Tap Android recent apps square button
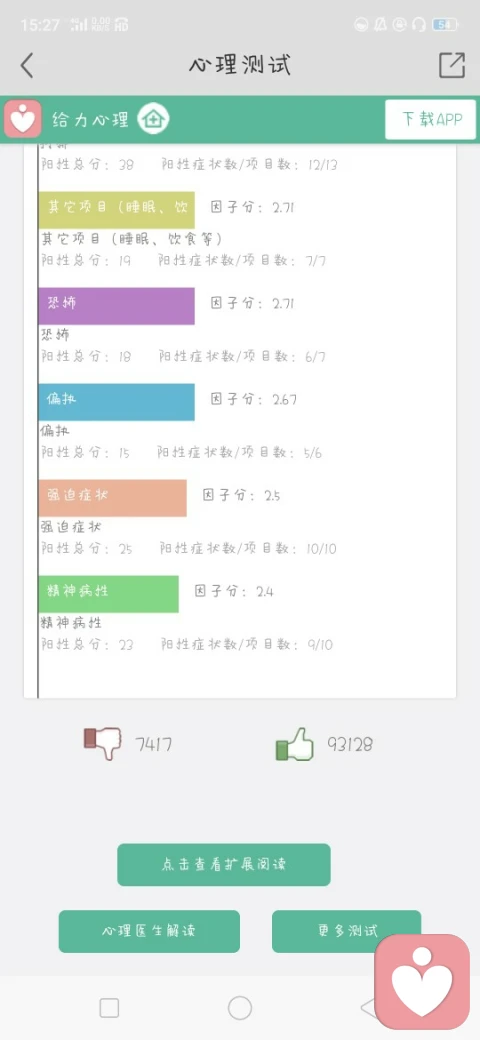Viewport: 480px width, 1040px height. pos(109,1008)
